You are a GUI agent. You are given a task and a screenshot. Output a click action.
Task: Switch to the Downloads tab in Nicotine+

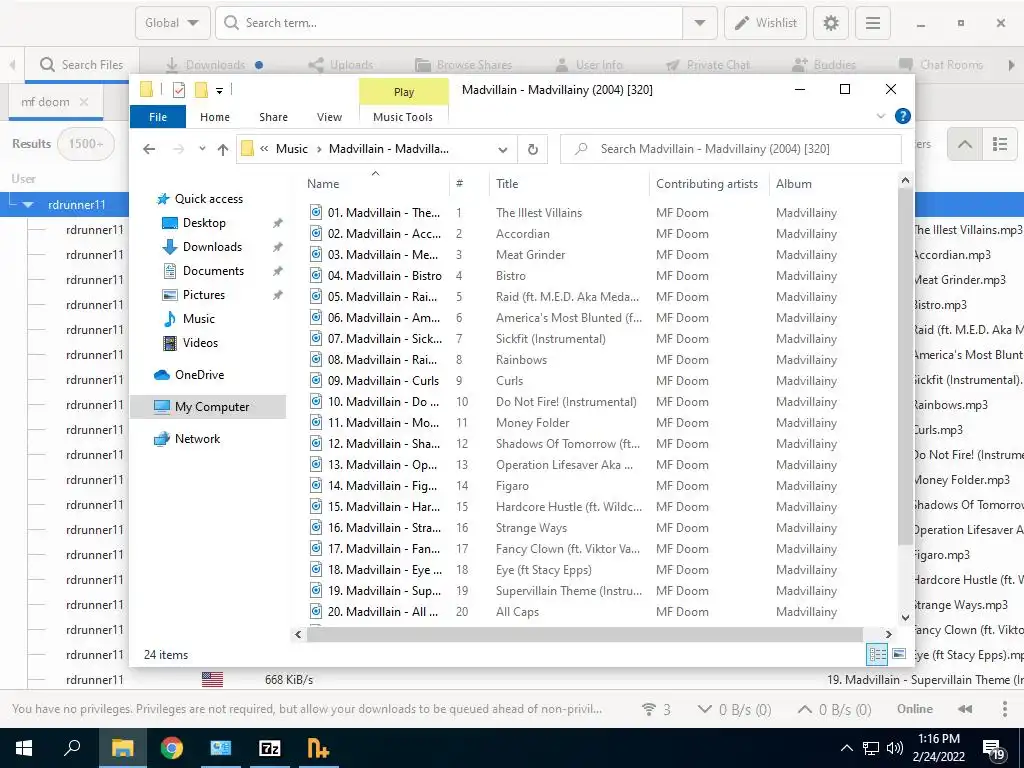216,65
